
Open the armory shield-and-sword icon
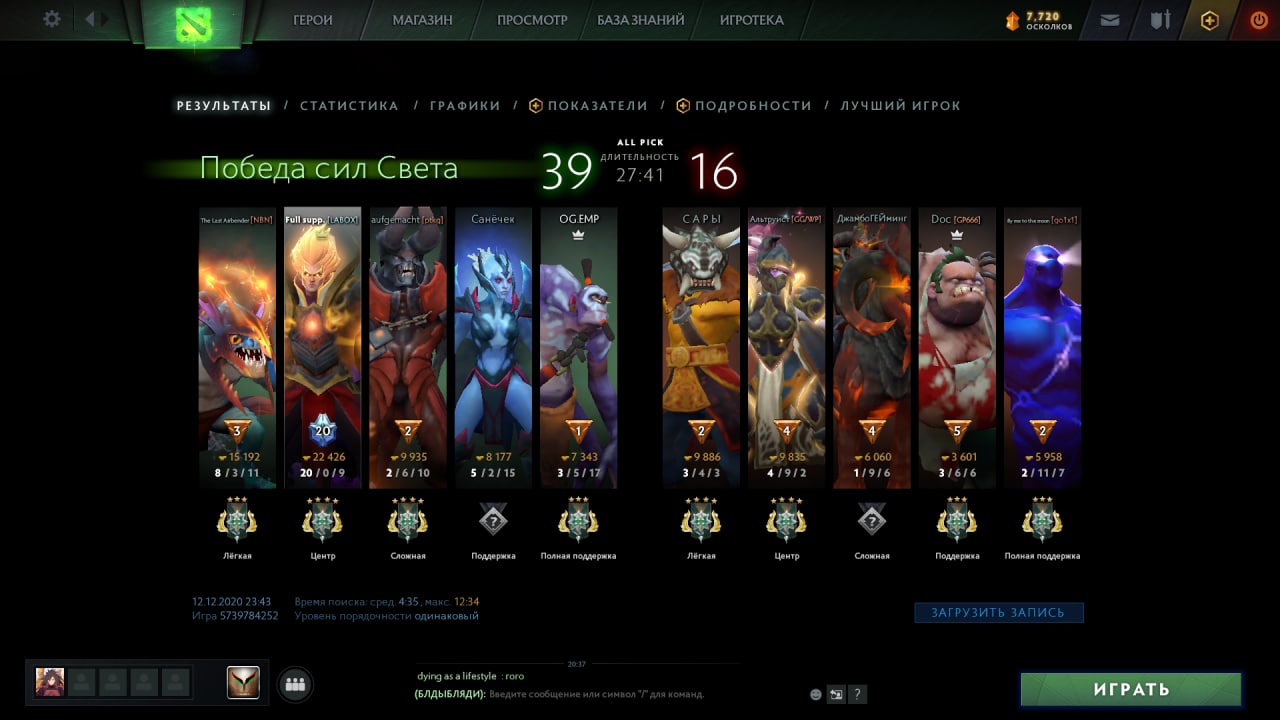[1160, 19]
